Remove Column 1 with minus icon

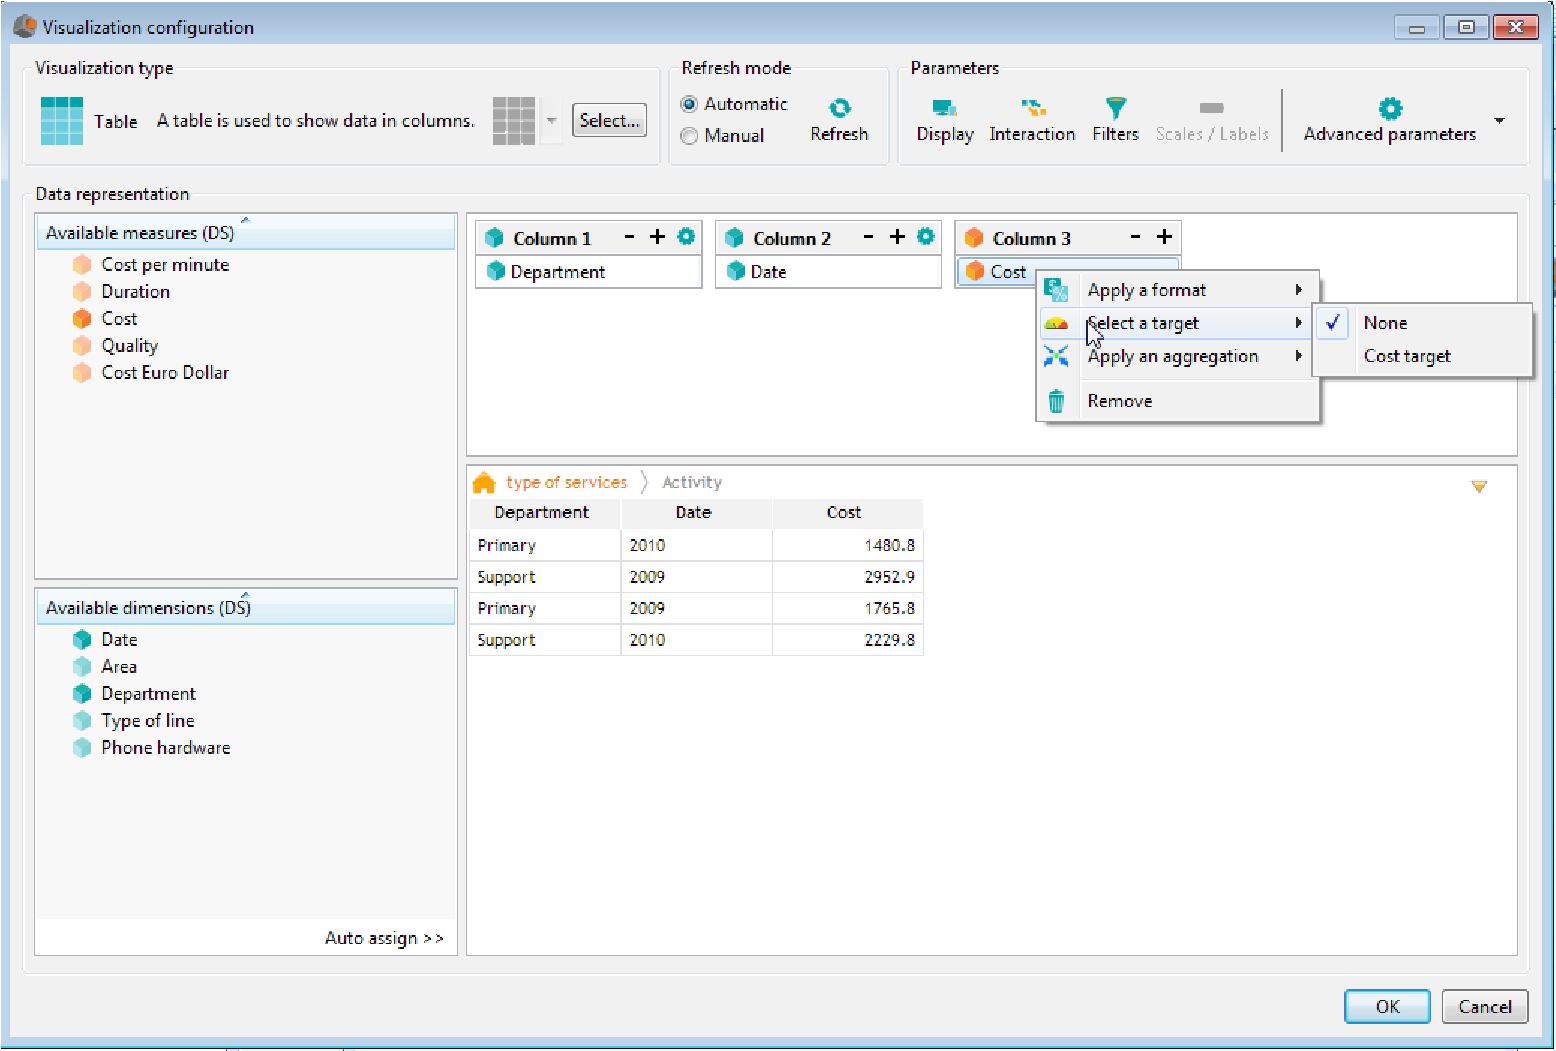pyautogui.click(x=629, y=236)
